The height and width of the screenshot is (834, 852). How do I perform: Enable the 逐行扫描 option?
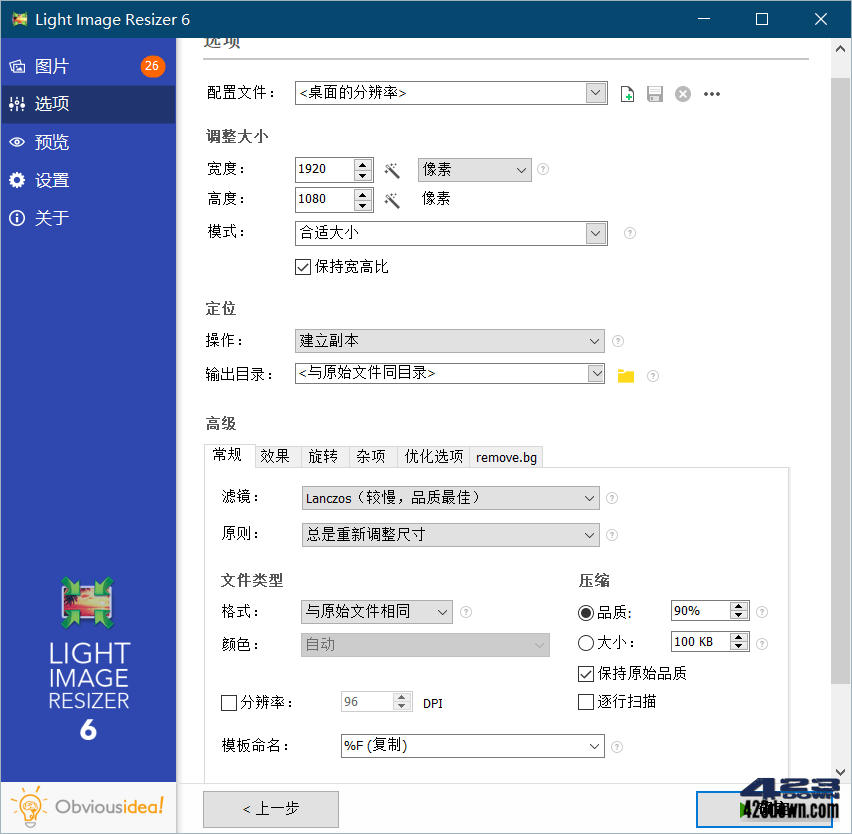pos(585,702)
